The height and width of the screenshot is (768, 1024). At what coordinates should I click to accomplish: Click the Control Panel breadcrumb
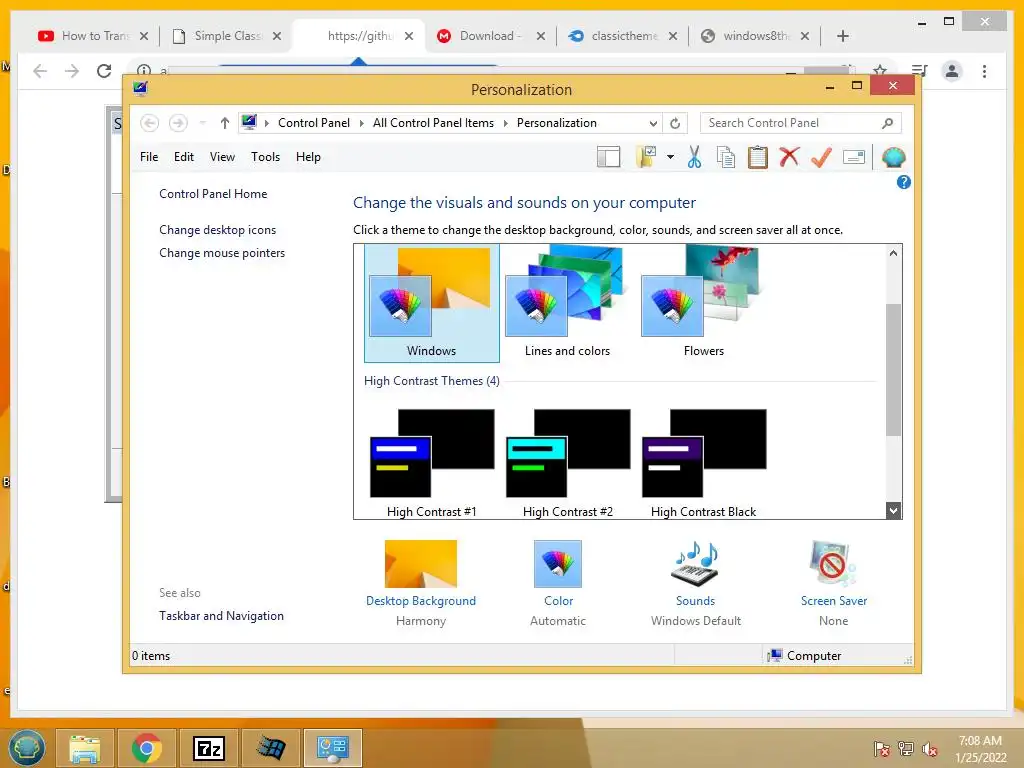(313, 123)
